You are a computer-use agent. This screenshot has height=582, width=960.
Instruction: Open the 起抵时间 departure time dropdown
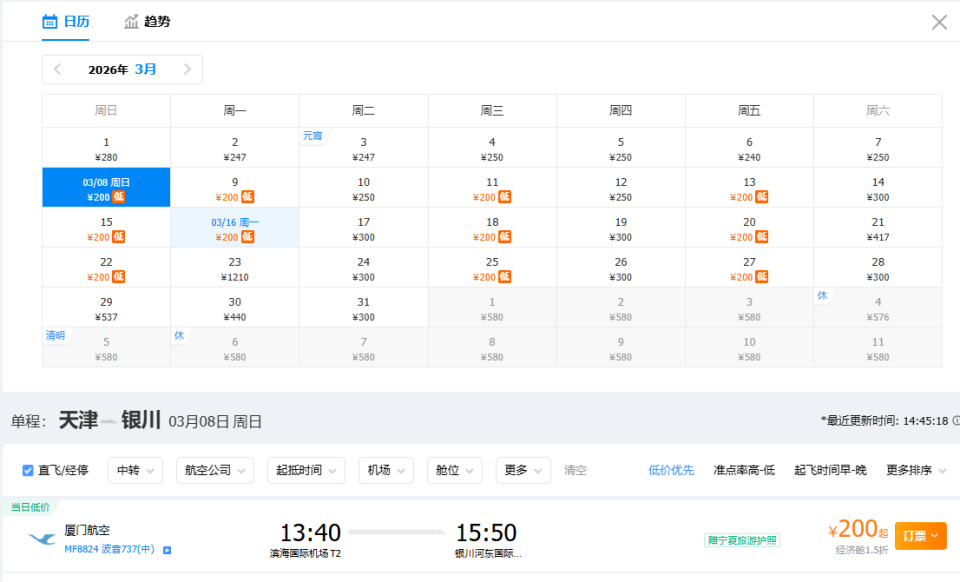pyautogui.click(x=305, y=470)
